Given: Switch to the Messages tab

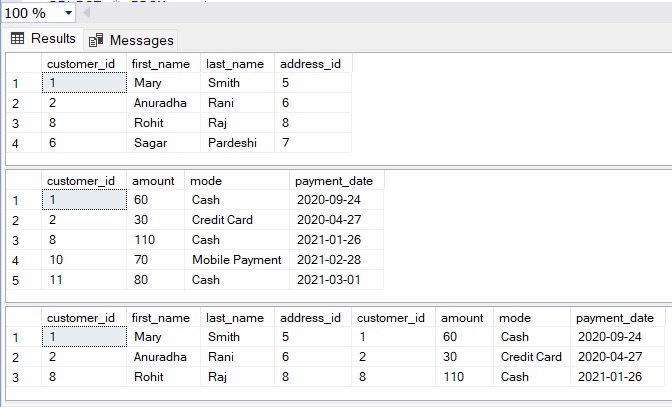Looking at the screenshot, I should [x=131, y=40].
